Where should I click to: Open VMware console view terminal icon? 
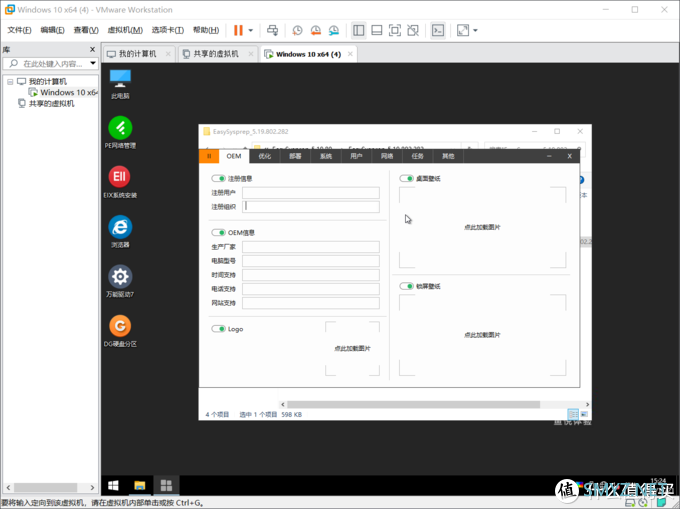coord(438,30)
